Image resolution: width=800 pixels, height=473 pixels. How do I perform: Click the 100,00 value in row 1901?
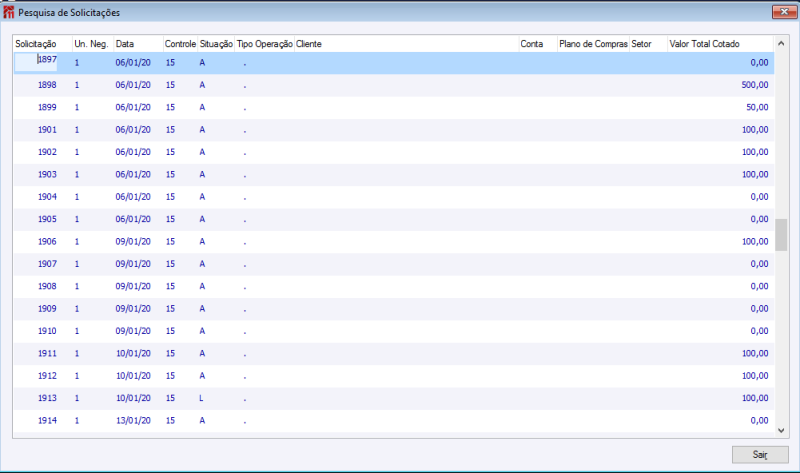point(755,130)
